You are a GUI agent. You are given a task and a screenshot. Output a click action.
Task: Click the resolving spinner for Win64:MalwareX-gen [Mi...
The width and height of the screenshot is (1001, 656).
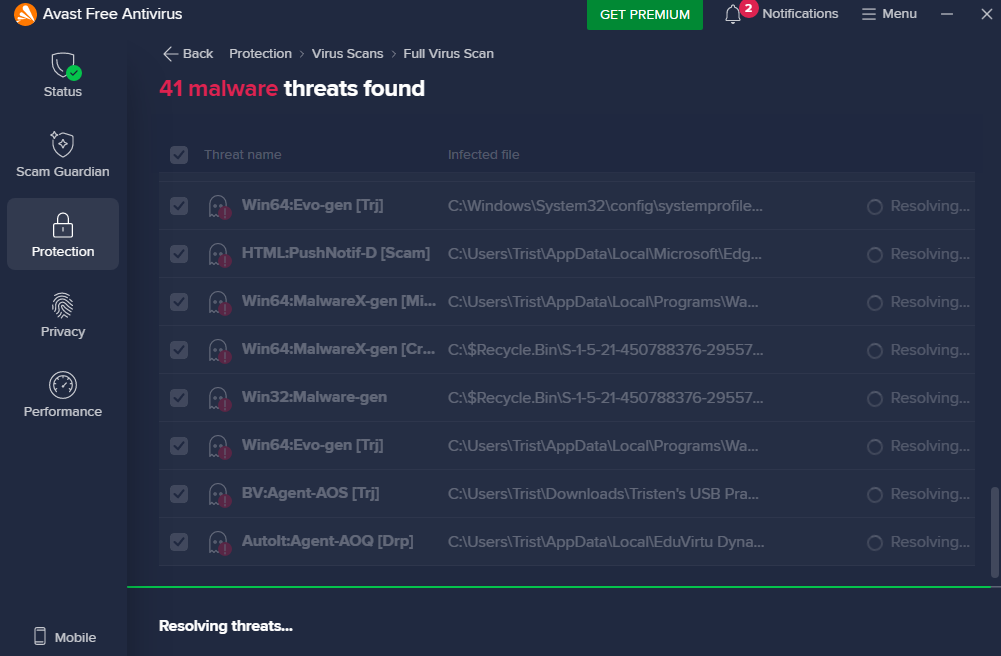[875, 302]
